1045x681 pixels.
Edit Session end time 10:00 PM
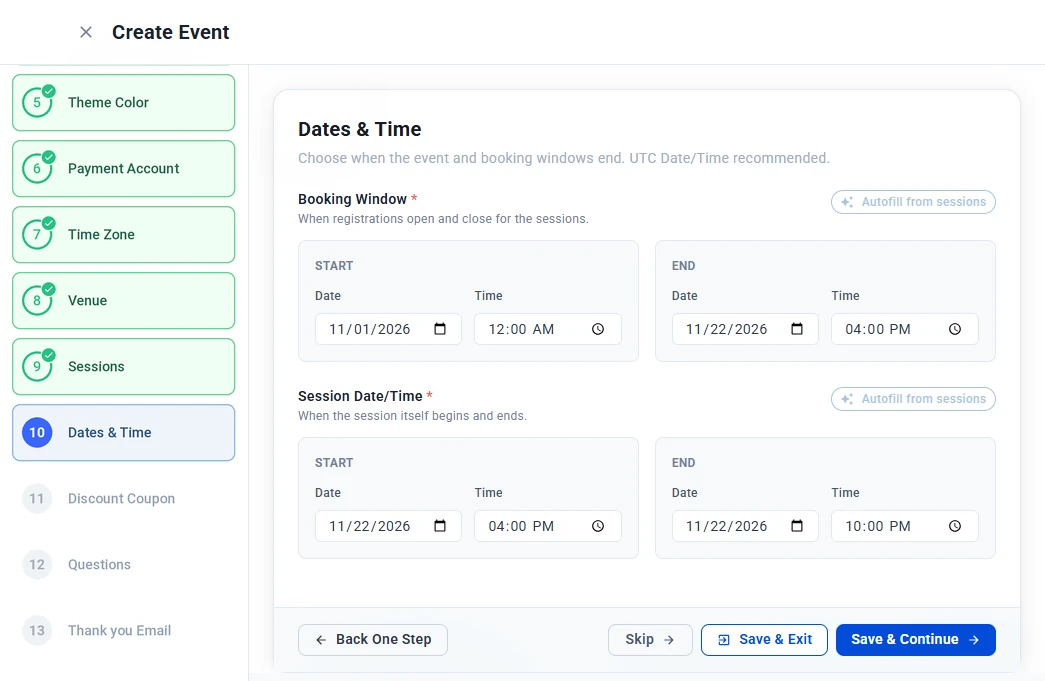click(905, 526)
